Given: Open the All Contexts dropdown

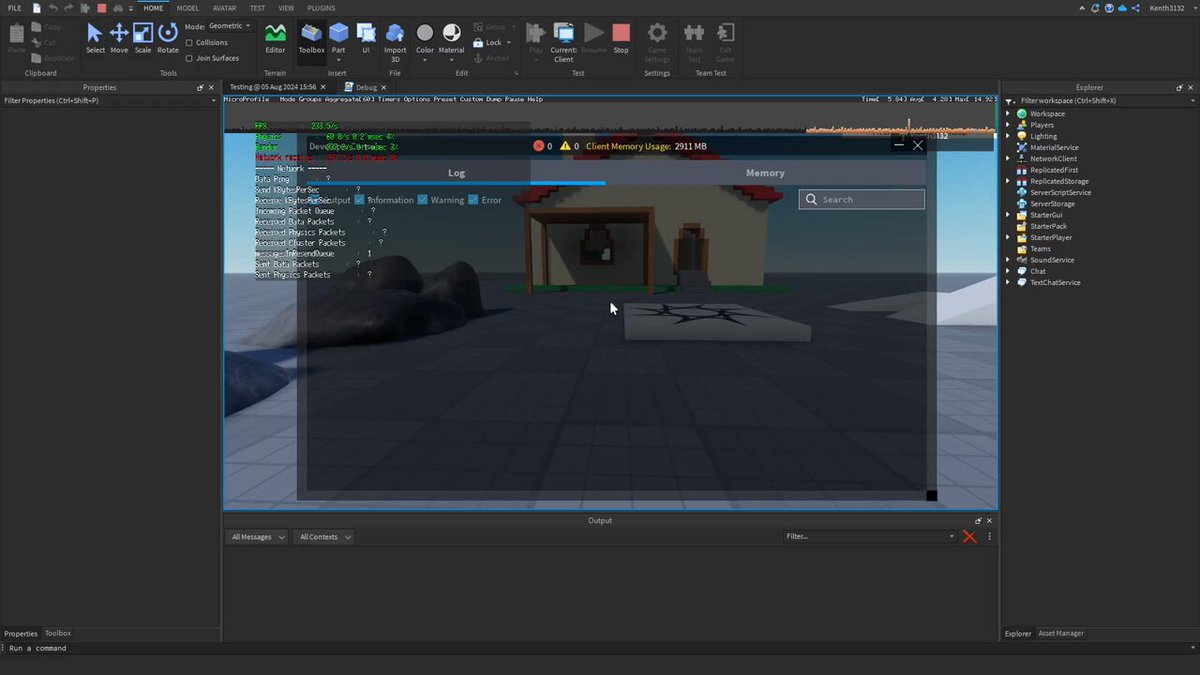Looking at the screenshot, I should tap(324, 537).
